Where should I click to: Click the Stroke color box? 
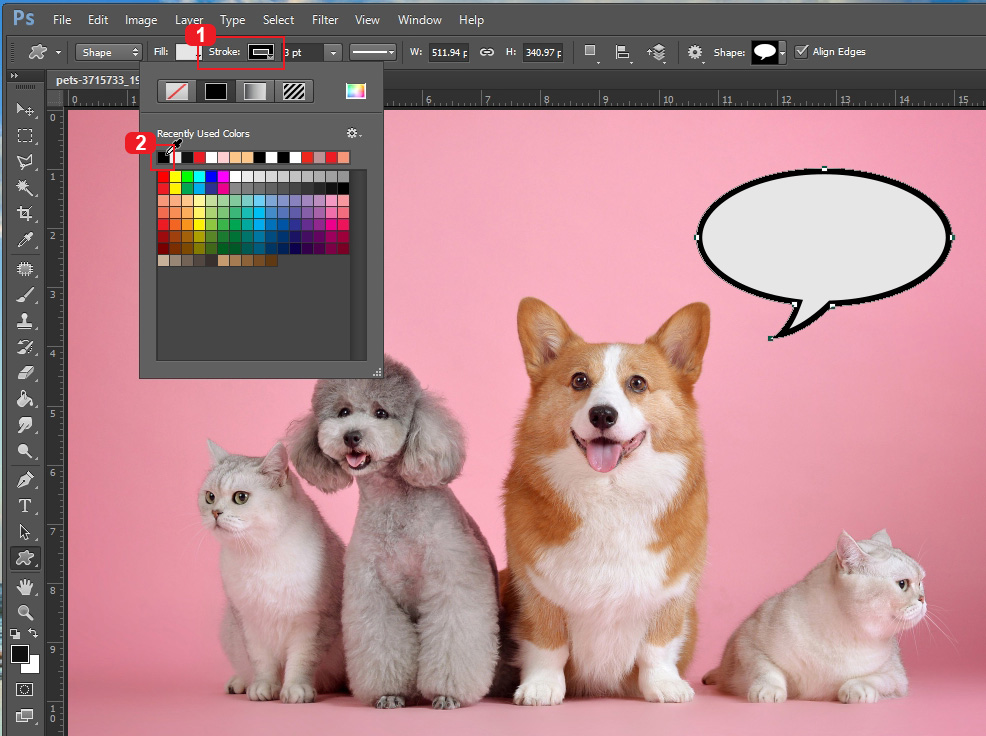pos(262,52)
